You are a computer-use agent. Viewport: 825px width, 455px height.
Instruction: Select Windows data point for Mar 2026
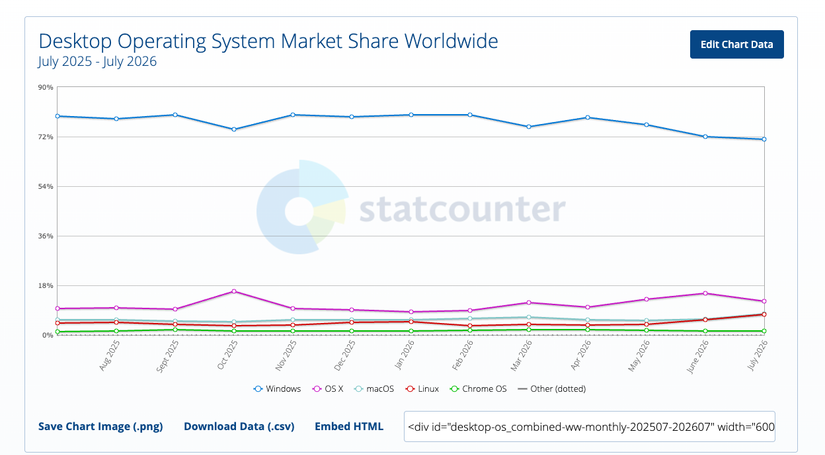(529, 127)
